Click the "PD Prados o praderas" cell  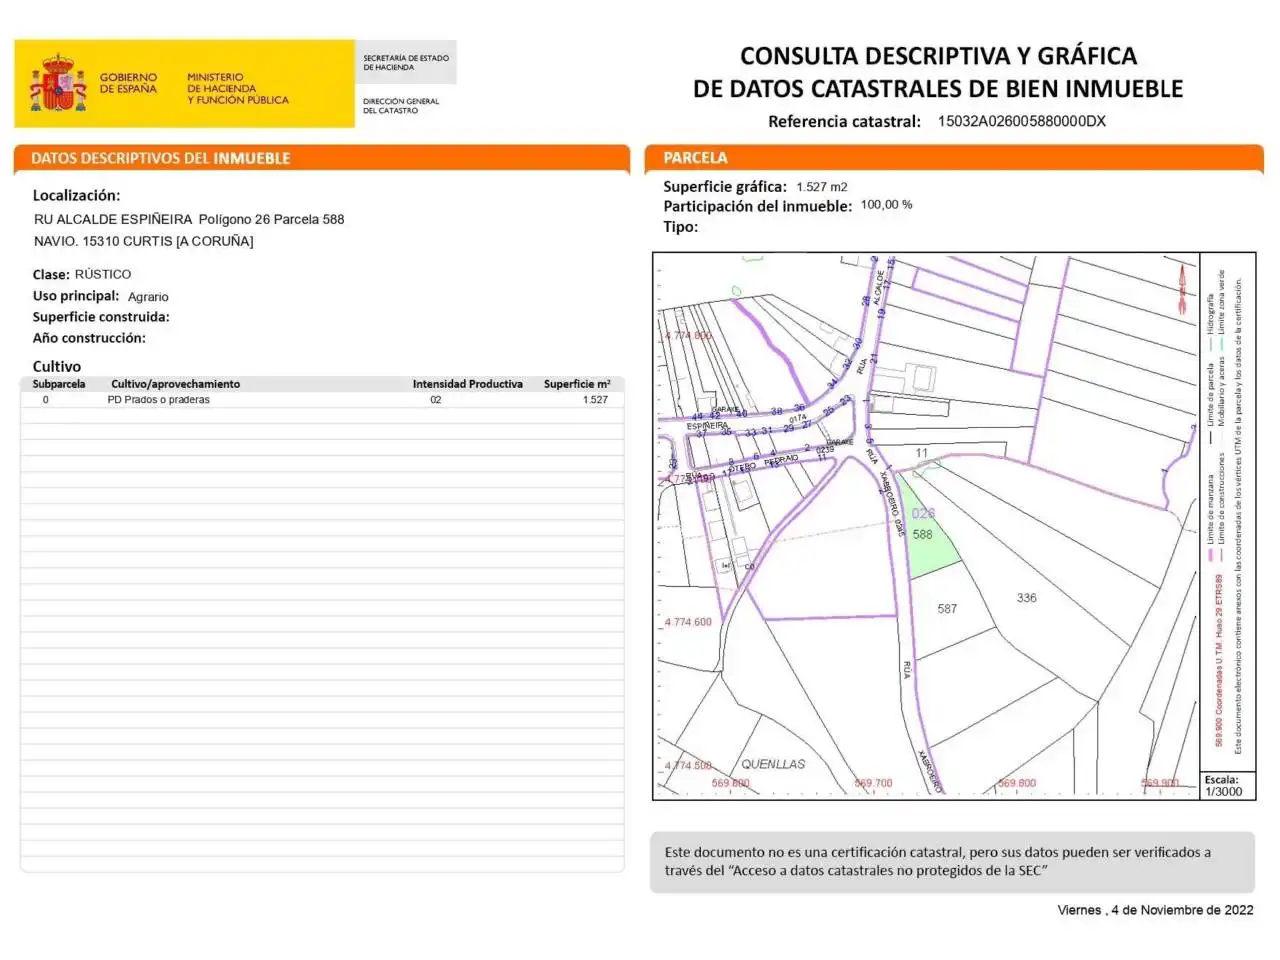pos(158,399)
